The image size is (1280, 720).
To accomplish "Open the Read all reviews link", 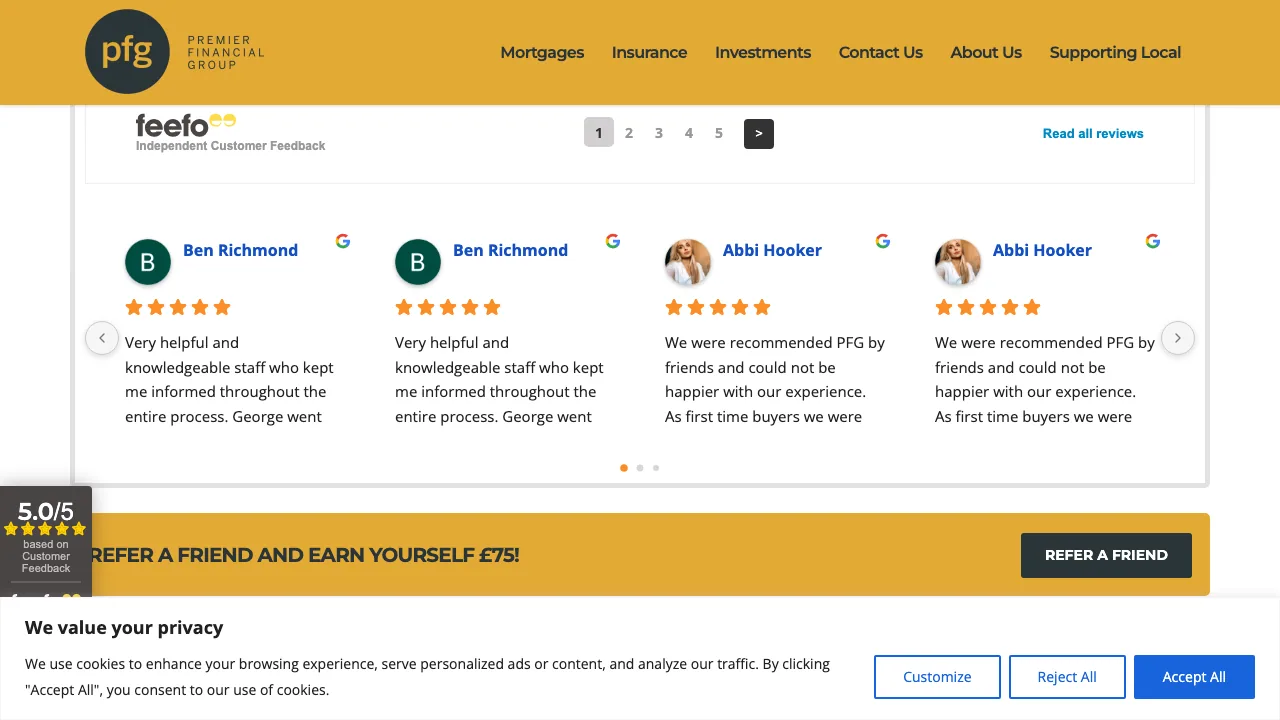I will pos(1093,133).
